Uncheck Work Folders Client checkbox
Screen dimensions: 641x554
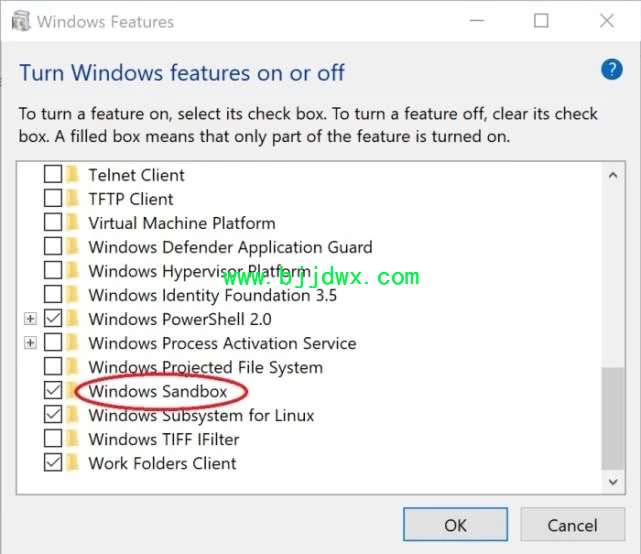click(x=53, y=462)
